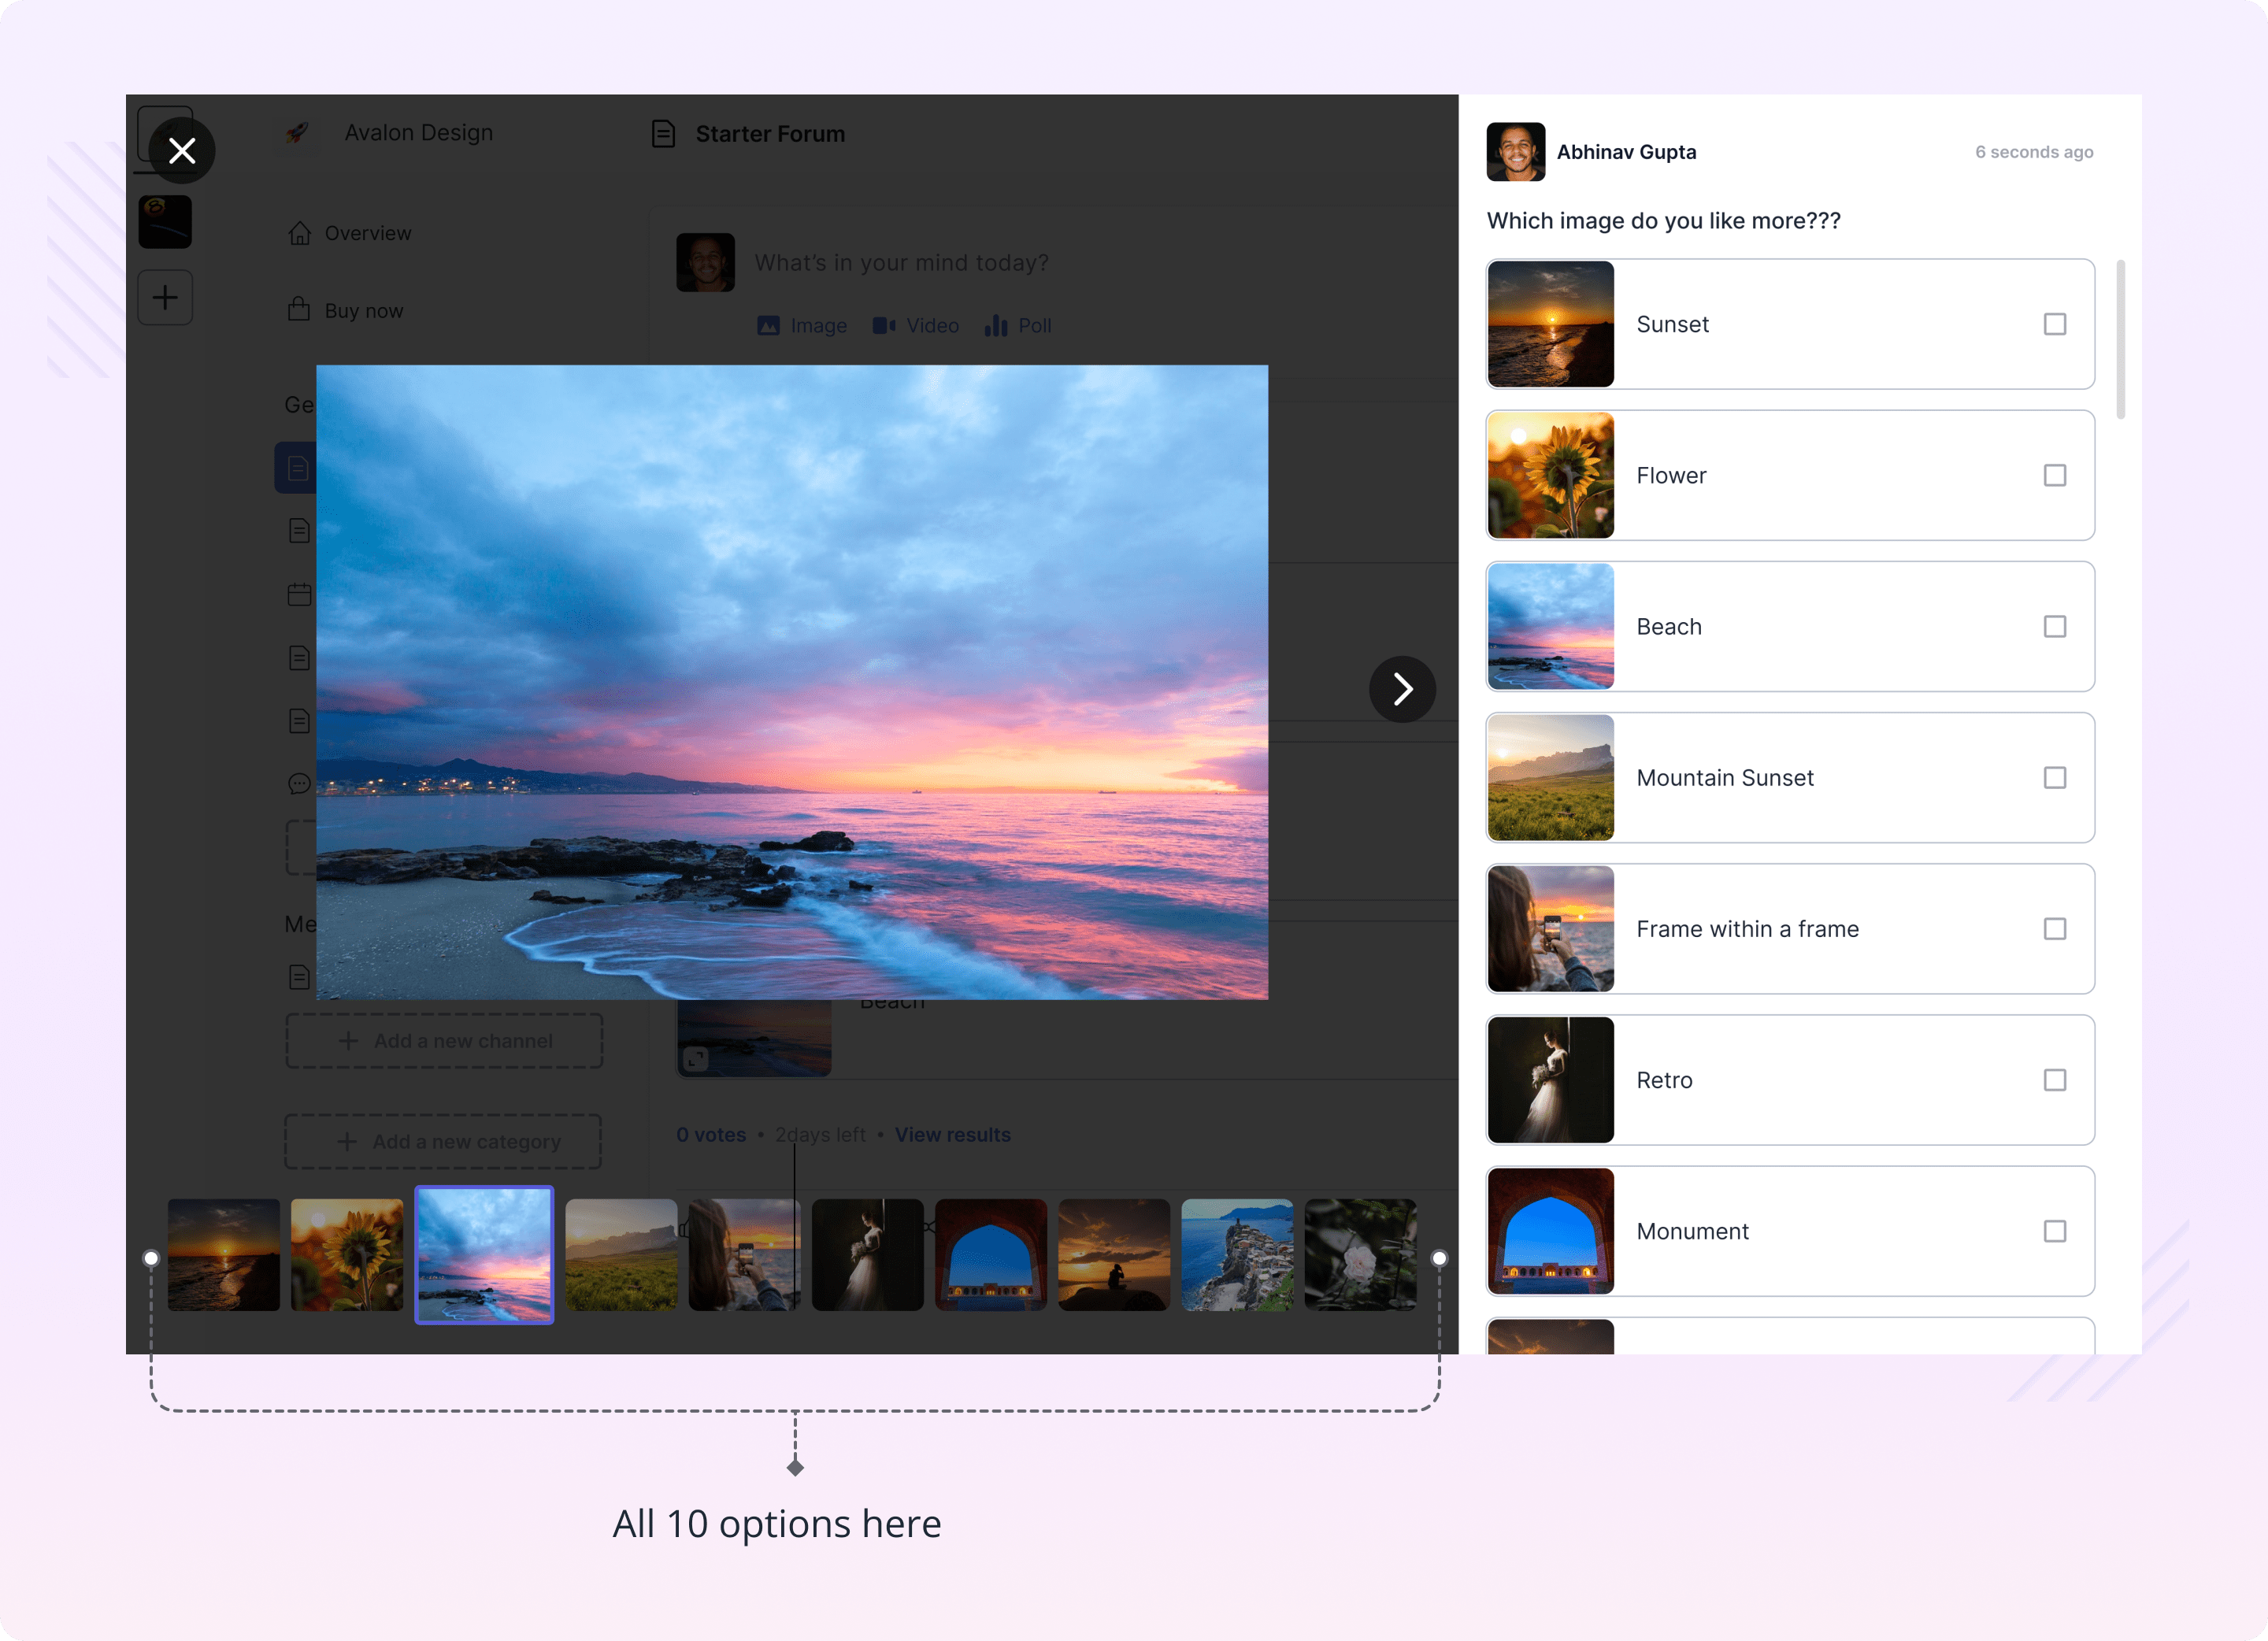Create a Poll post
Screen dimensions: 2268x1641
[x=1017, y=325]
